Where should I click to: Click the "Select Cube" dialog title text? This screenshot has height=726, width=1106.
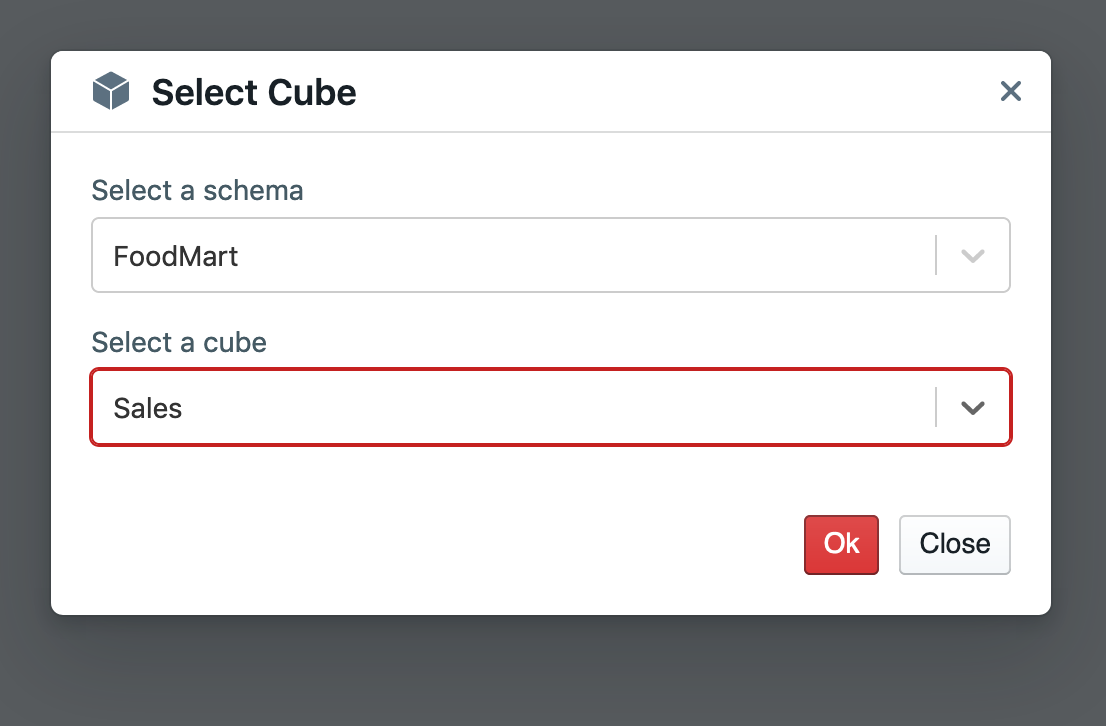click(x=254, y=92)
